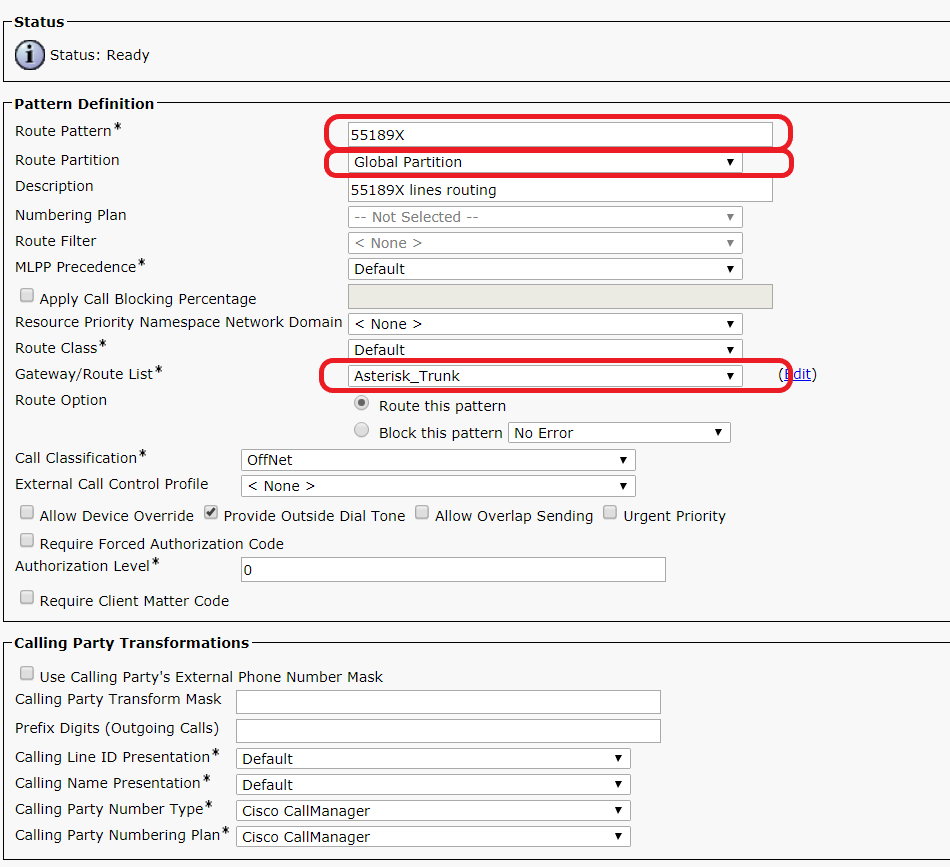The image size is (950, 867).
Task: Click the 'Gateway/Route List' label
Action: (x=84, y=374)
